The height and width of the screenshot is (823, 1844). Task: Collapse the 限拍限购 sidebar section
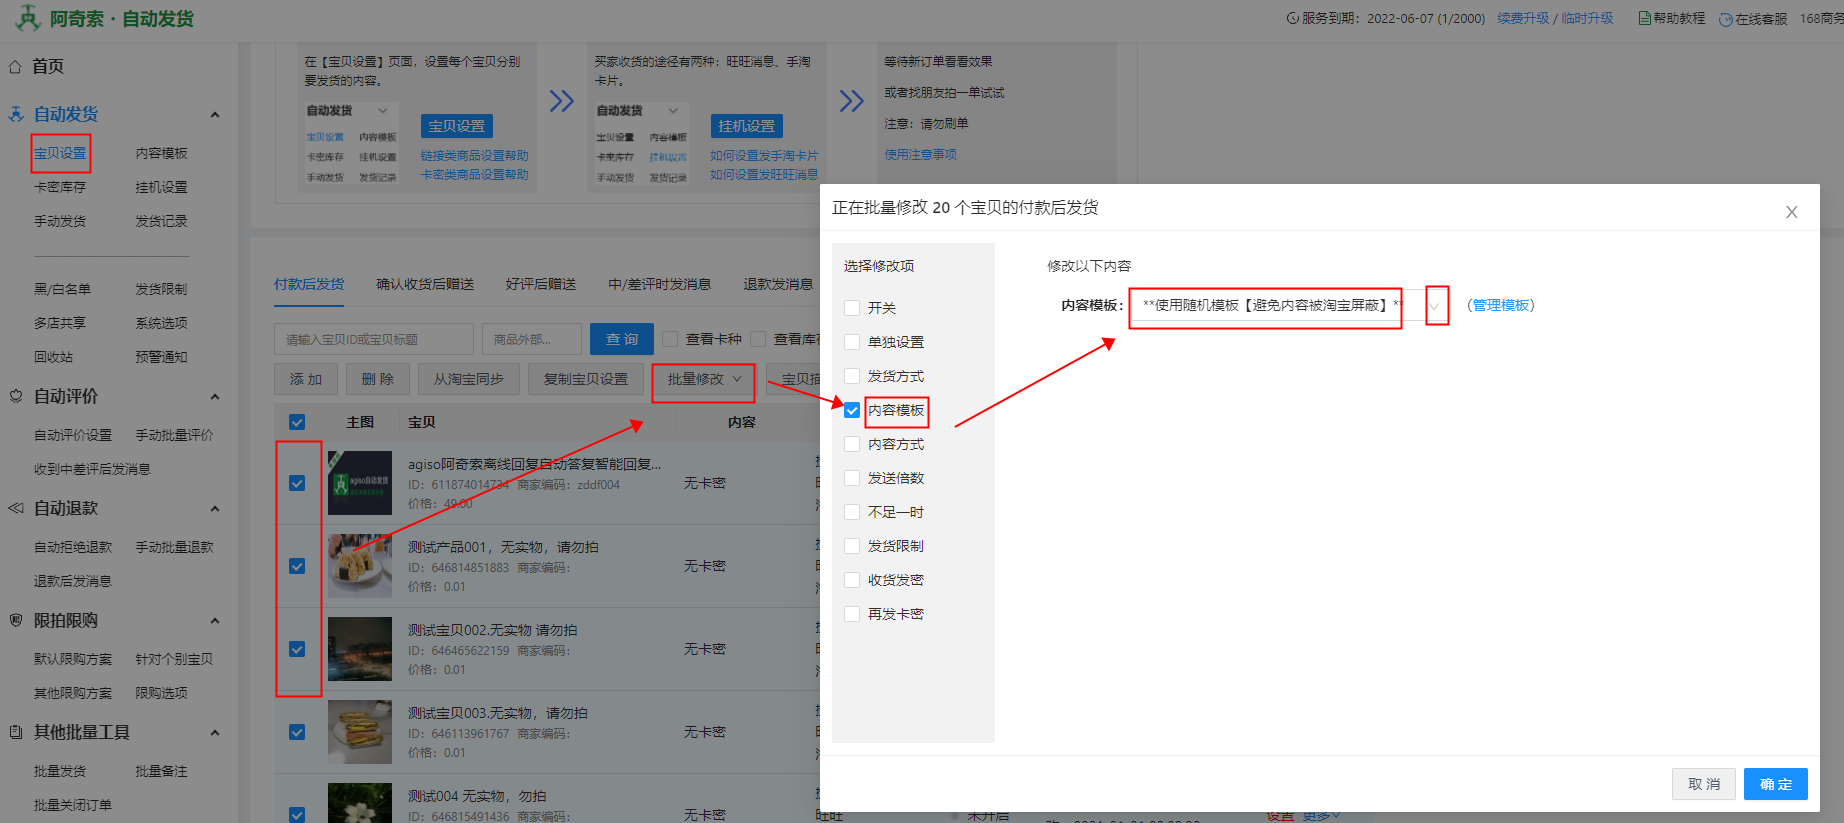pos(215,621)
